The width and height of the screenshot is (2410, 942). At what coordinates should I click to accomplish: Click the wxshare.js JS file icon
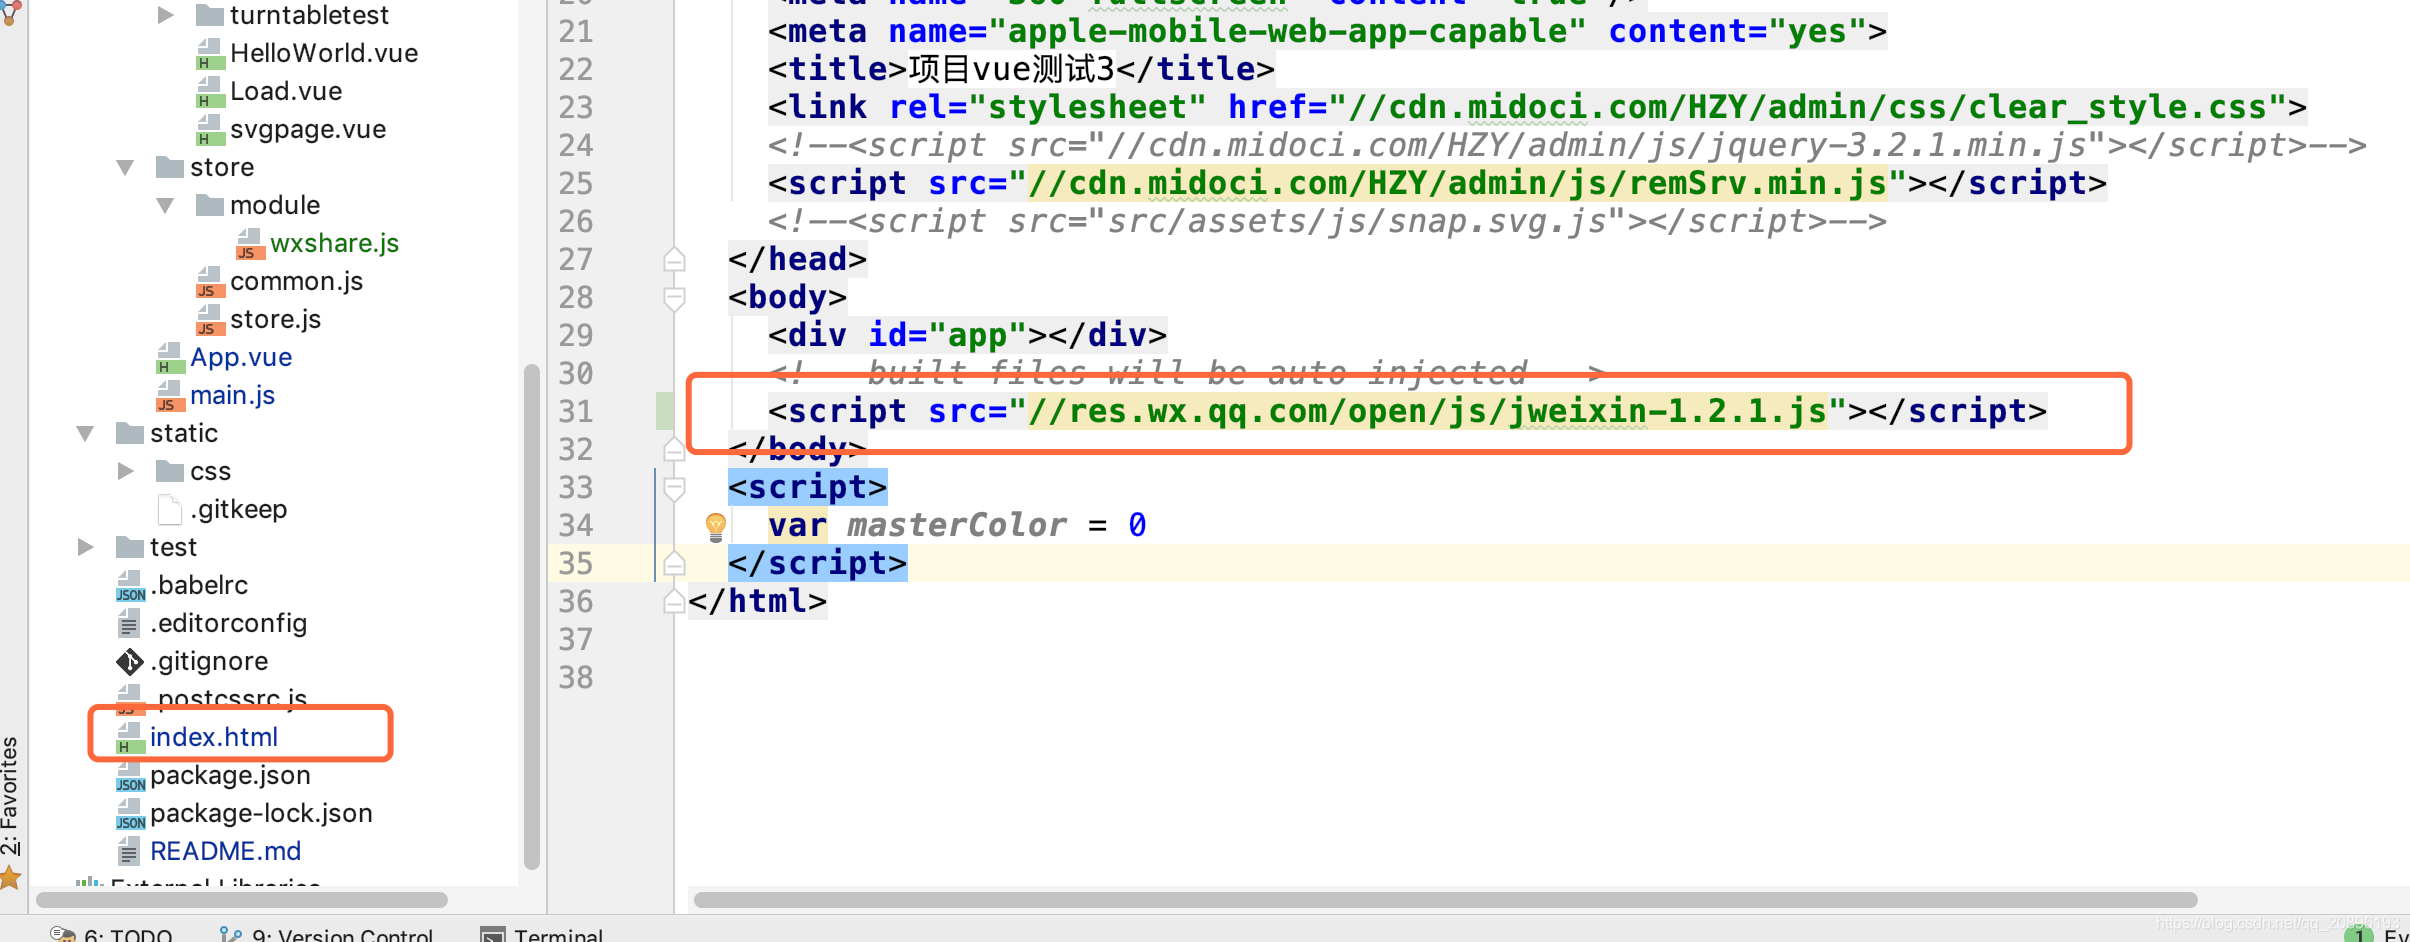click(250, 244)
